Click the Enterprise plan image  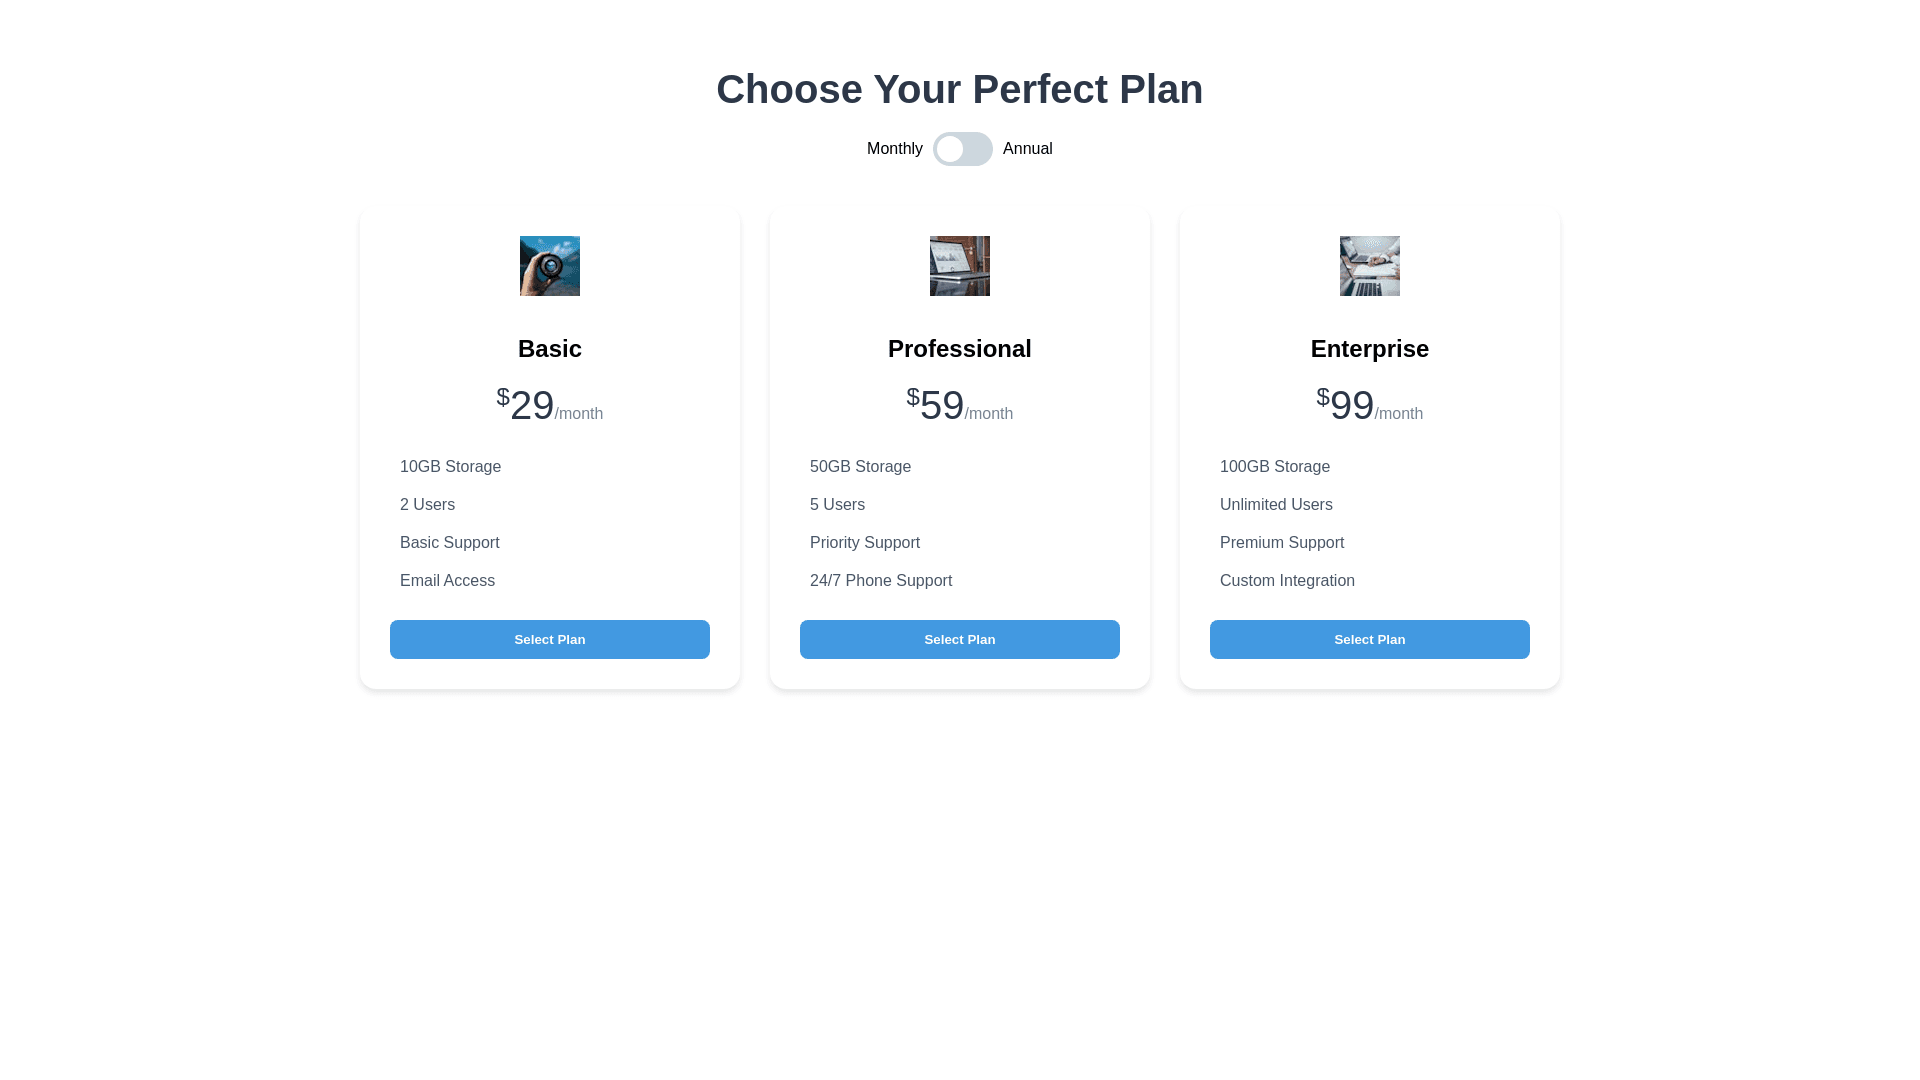tap(1370, 266)
